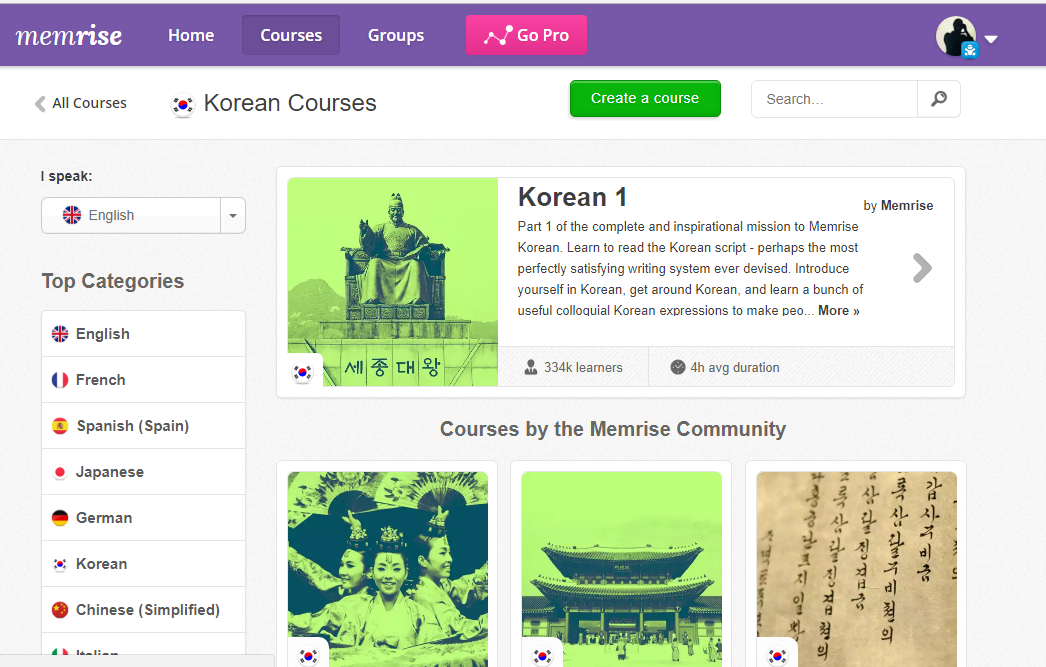Select the French category

[x=143, y=380]
